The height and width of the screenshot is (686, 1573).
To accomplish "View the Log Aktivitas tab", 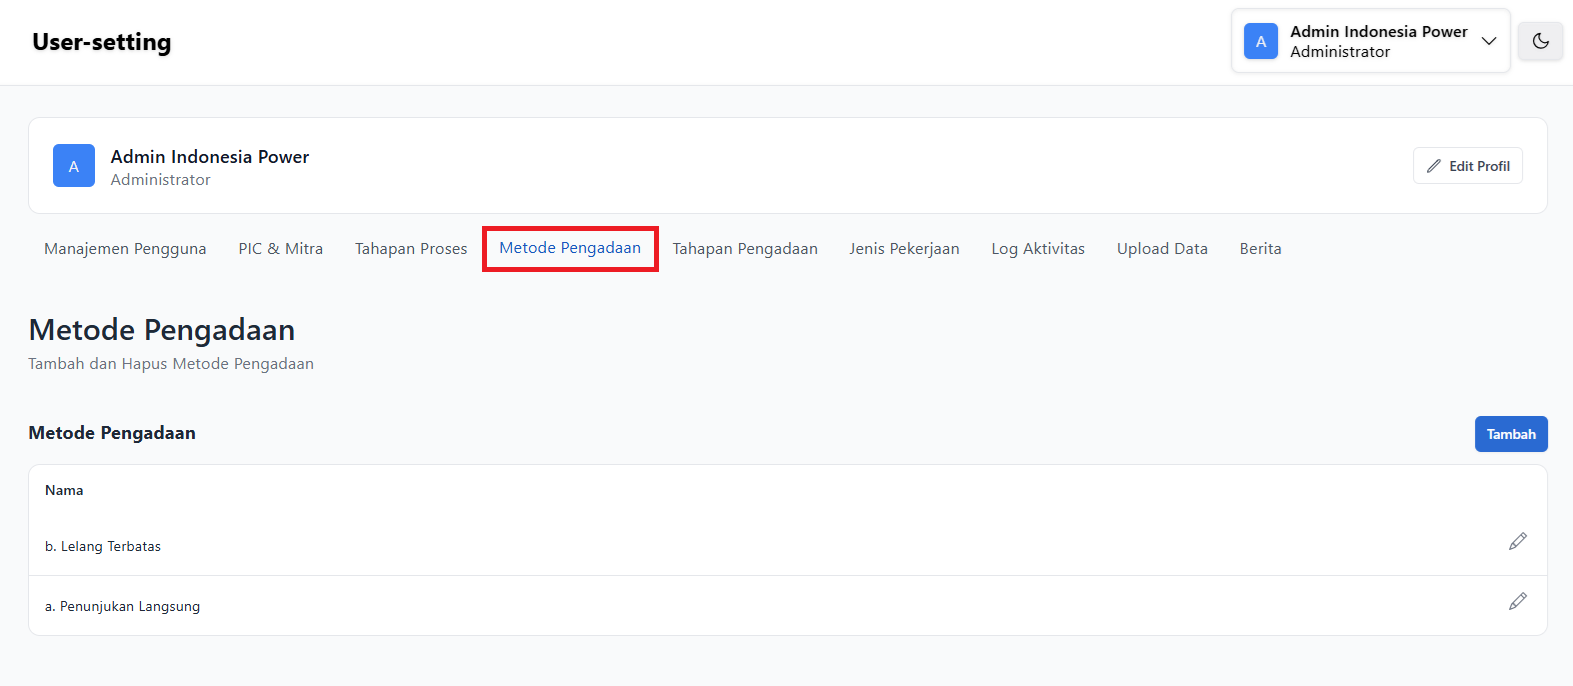I will (x=1038, y=249).
